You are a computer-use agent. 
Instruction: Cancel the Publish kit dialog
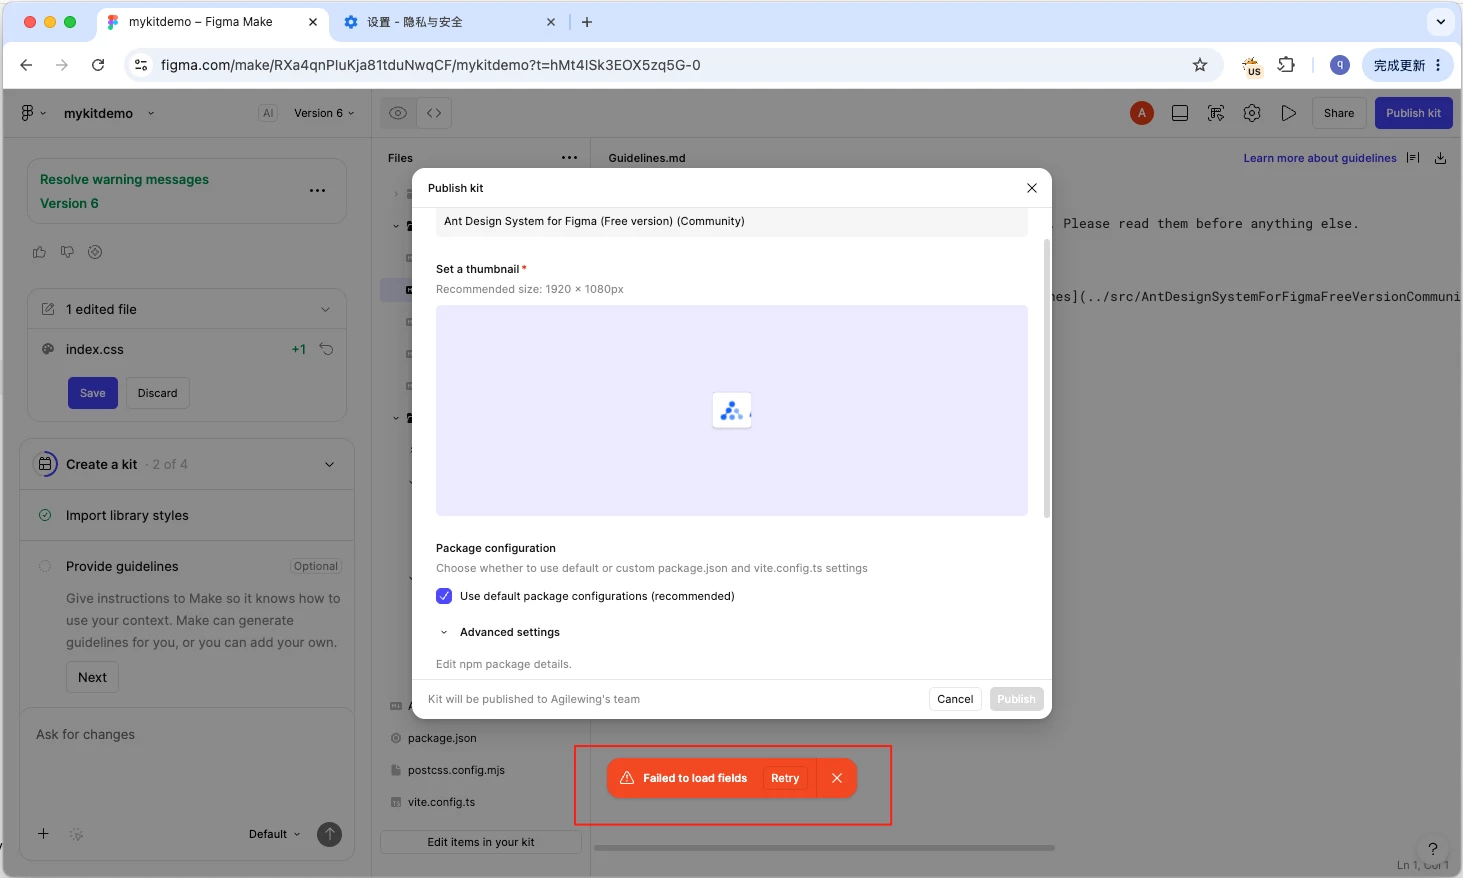click(x=955, y=699)
